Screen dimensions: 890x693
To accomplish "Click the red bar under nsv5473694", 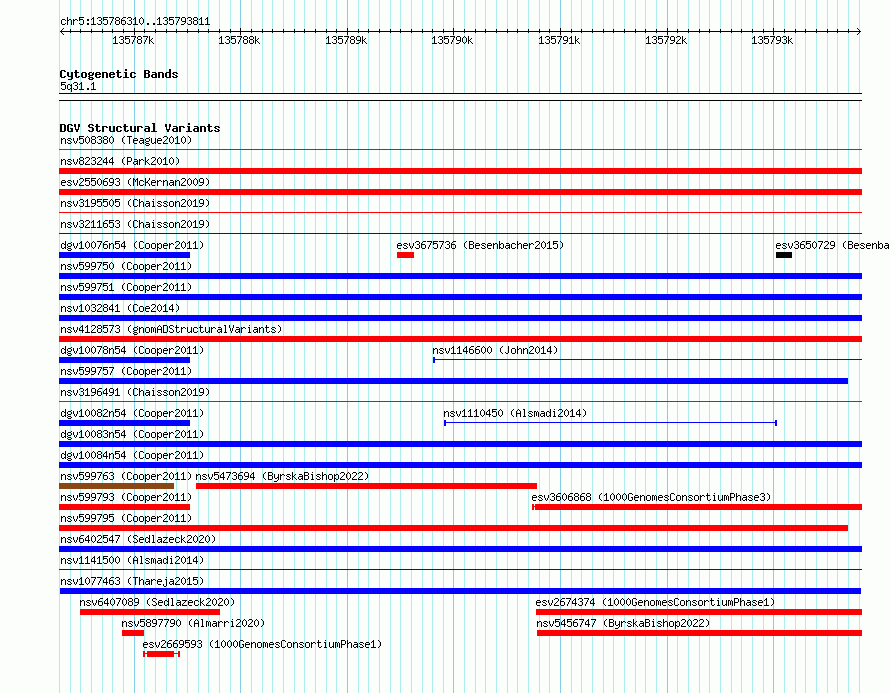I will click(366, 486).
